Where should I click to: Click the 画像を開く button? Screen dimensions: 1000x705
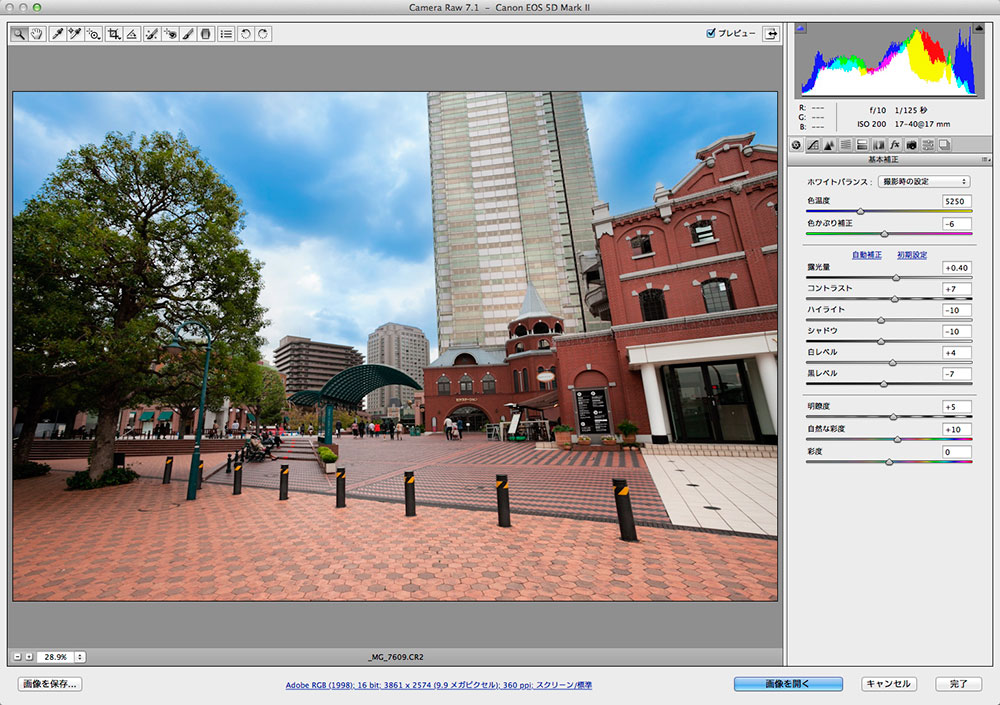point(788,684)
